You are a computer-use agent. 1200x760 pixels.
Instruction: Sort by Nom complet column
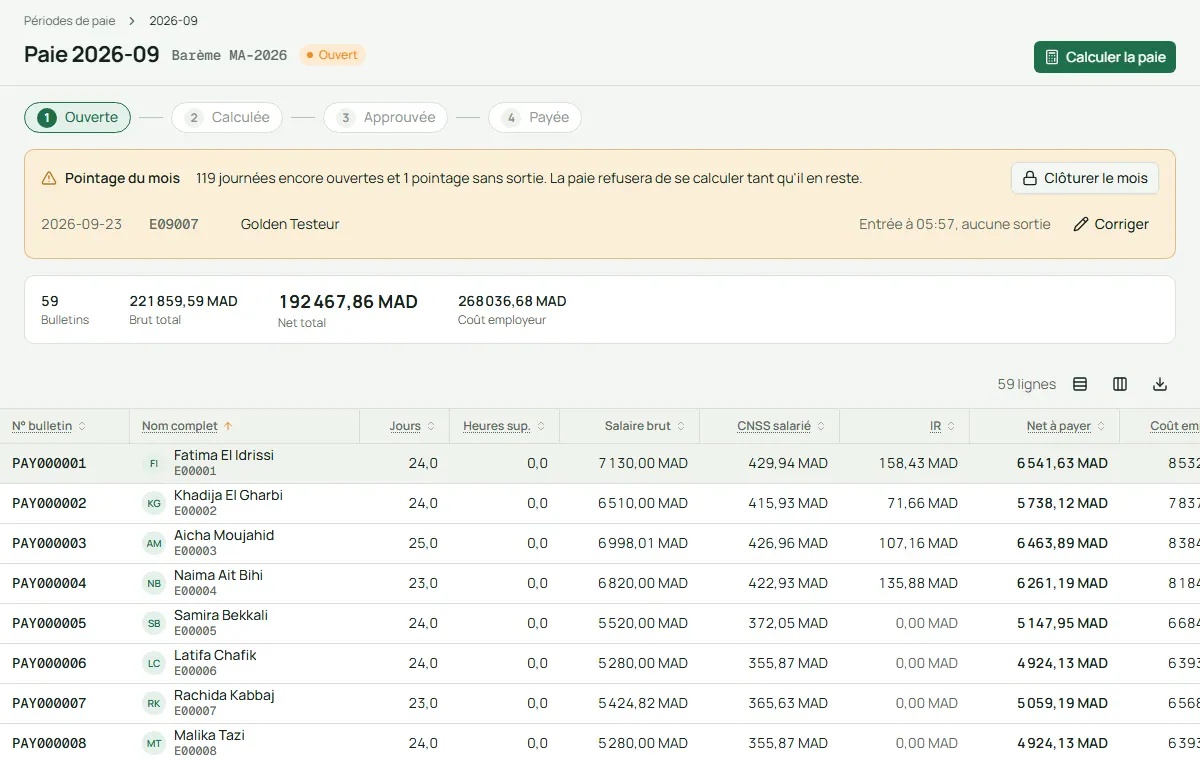(187, 426)
